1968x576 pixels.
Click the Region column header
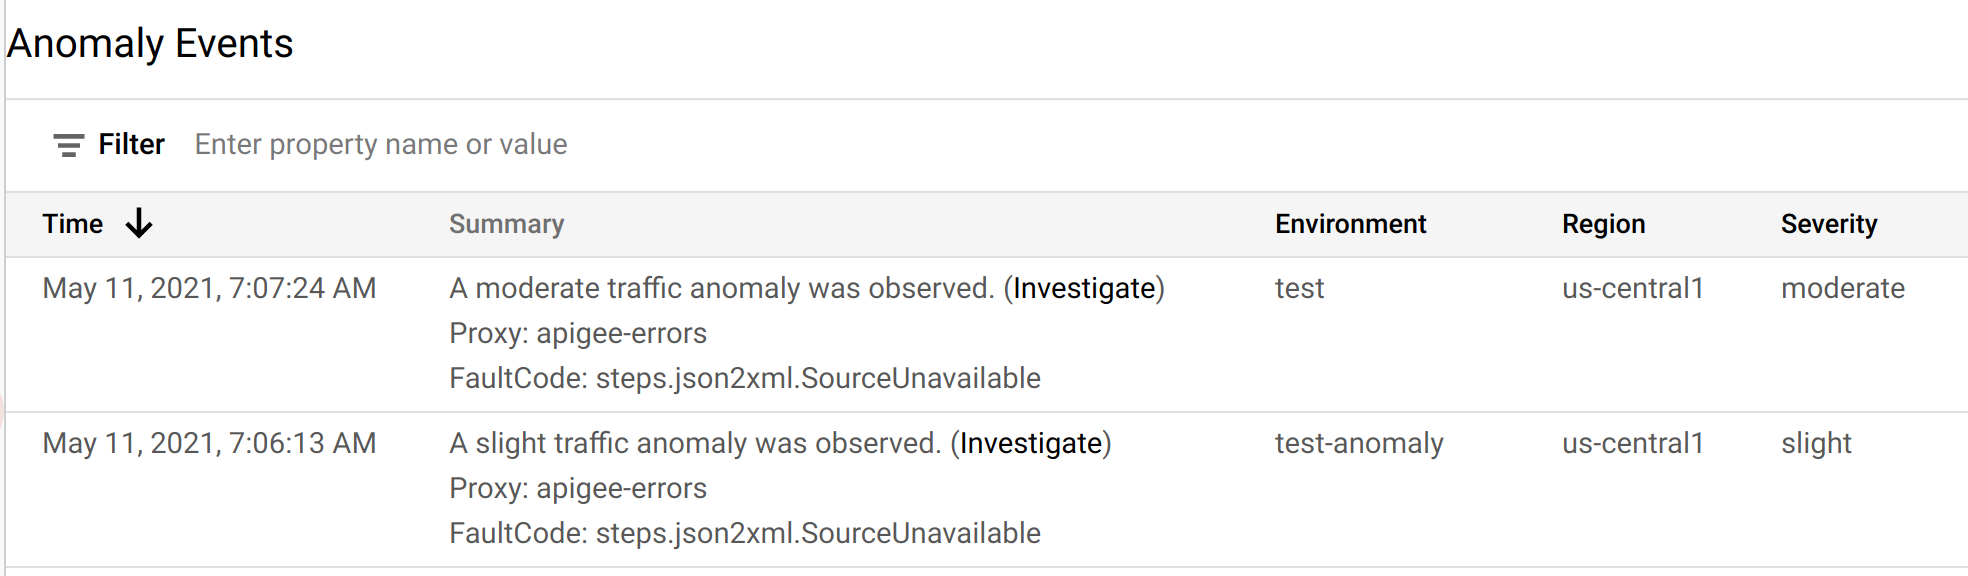click(x=1604, y=224)
